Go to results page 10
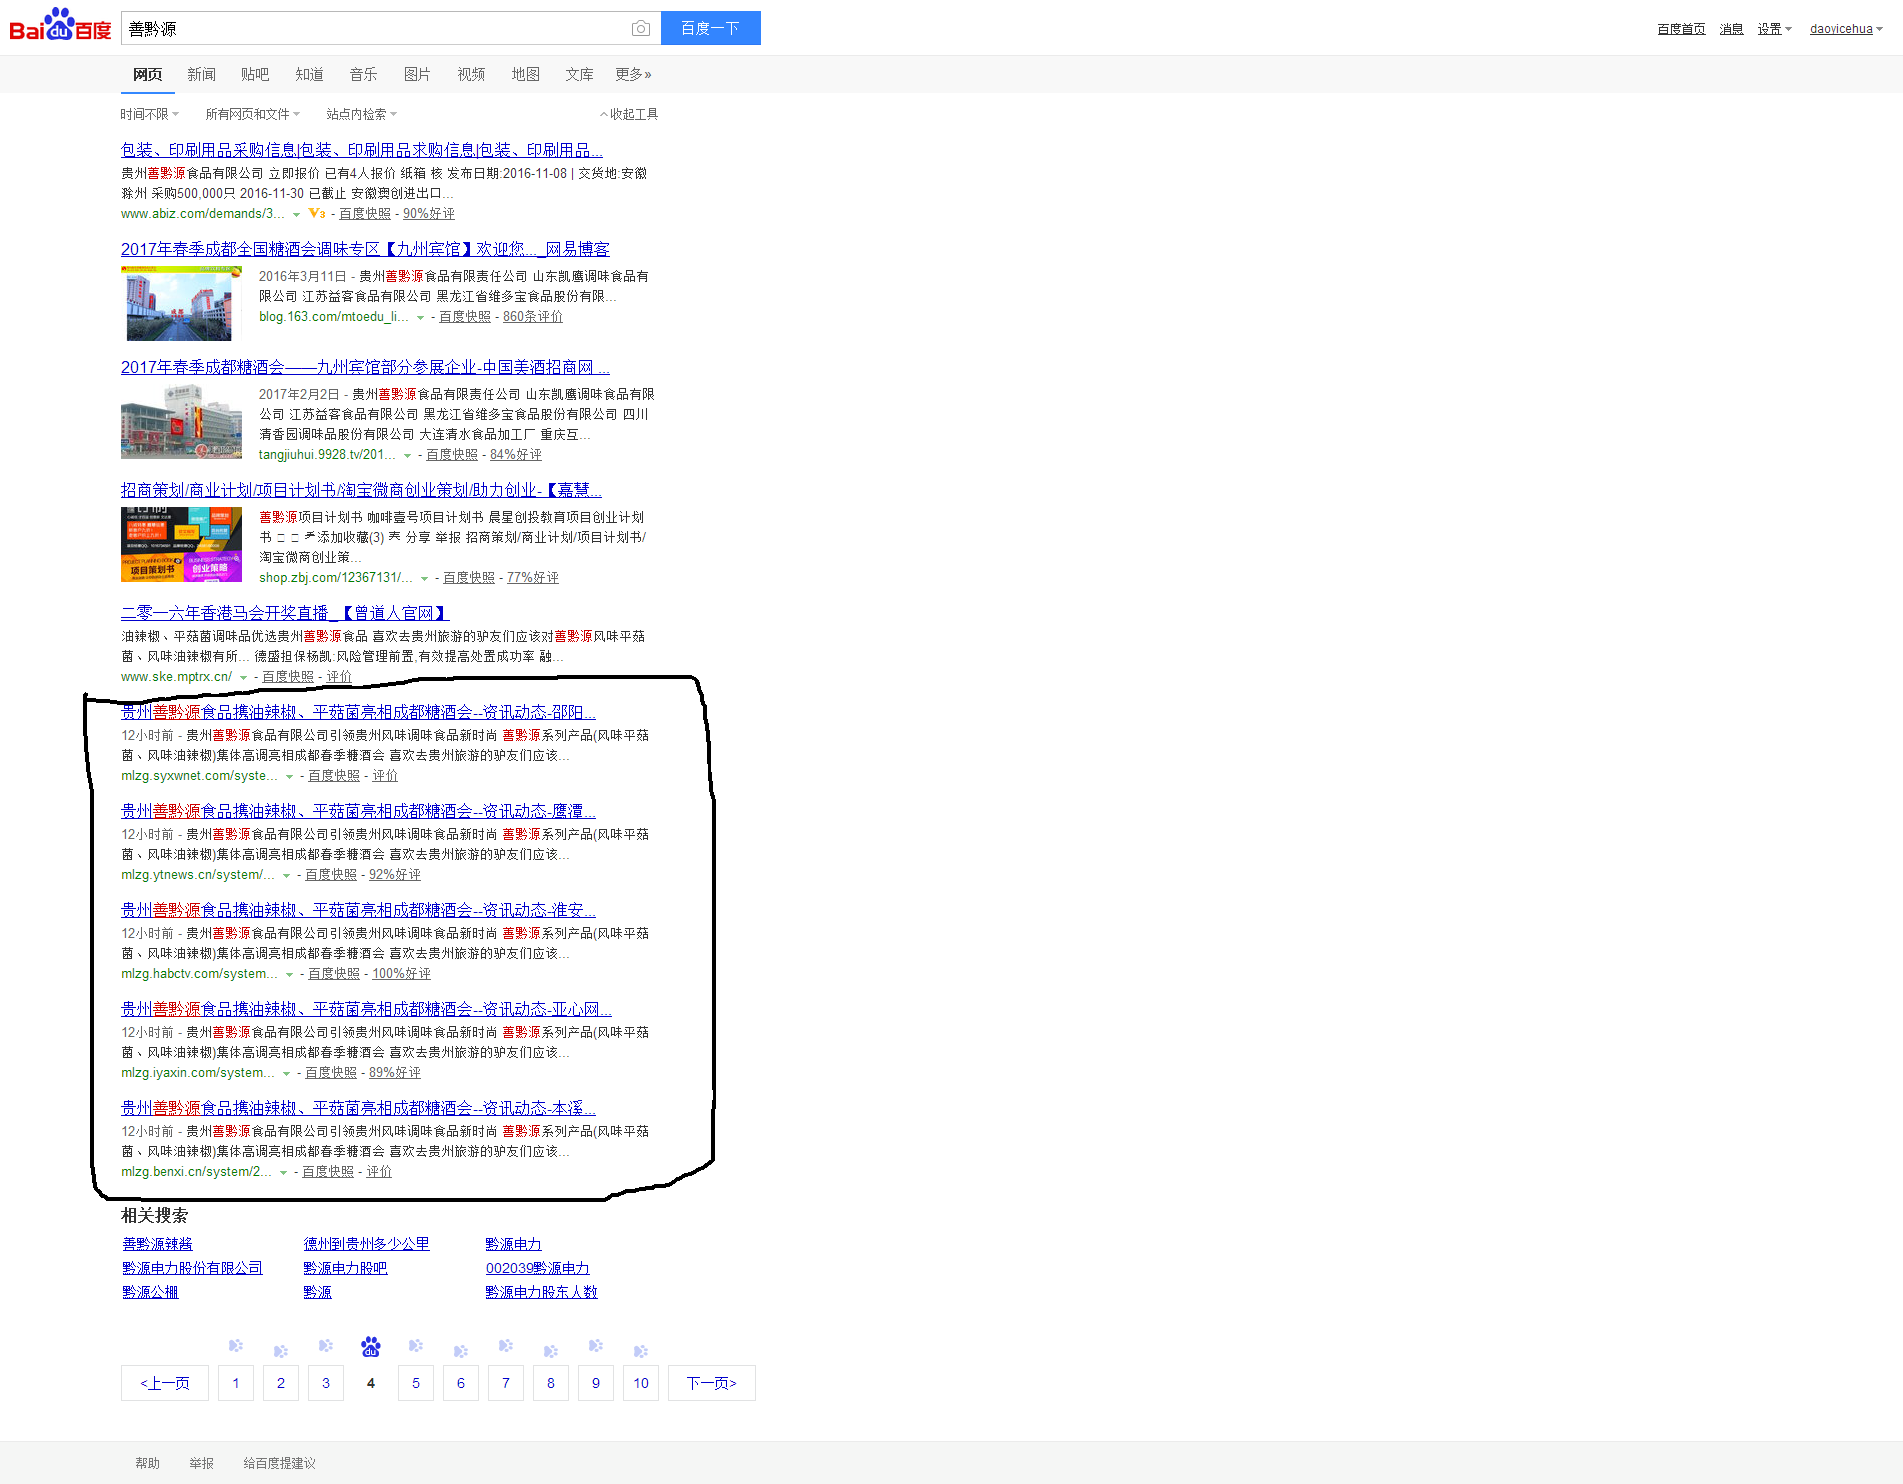Screen dimensions: 1903x1484 [x=641, y=1383]
